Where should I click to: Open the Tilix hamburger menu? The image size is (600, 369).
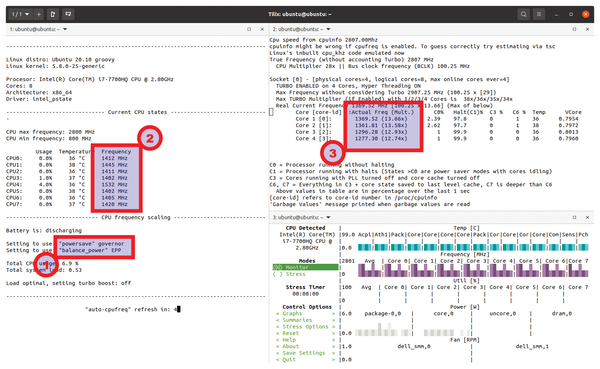539,14
